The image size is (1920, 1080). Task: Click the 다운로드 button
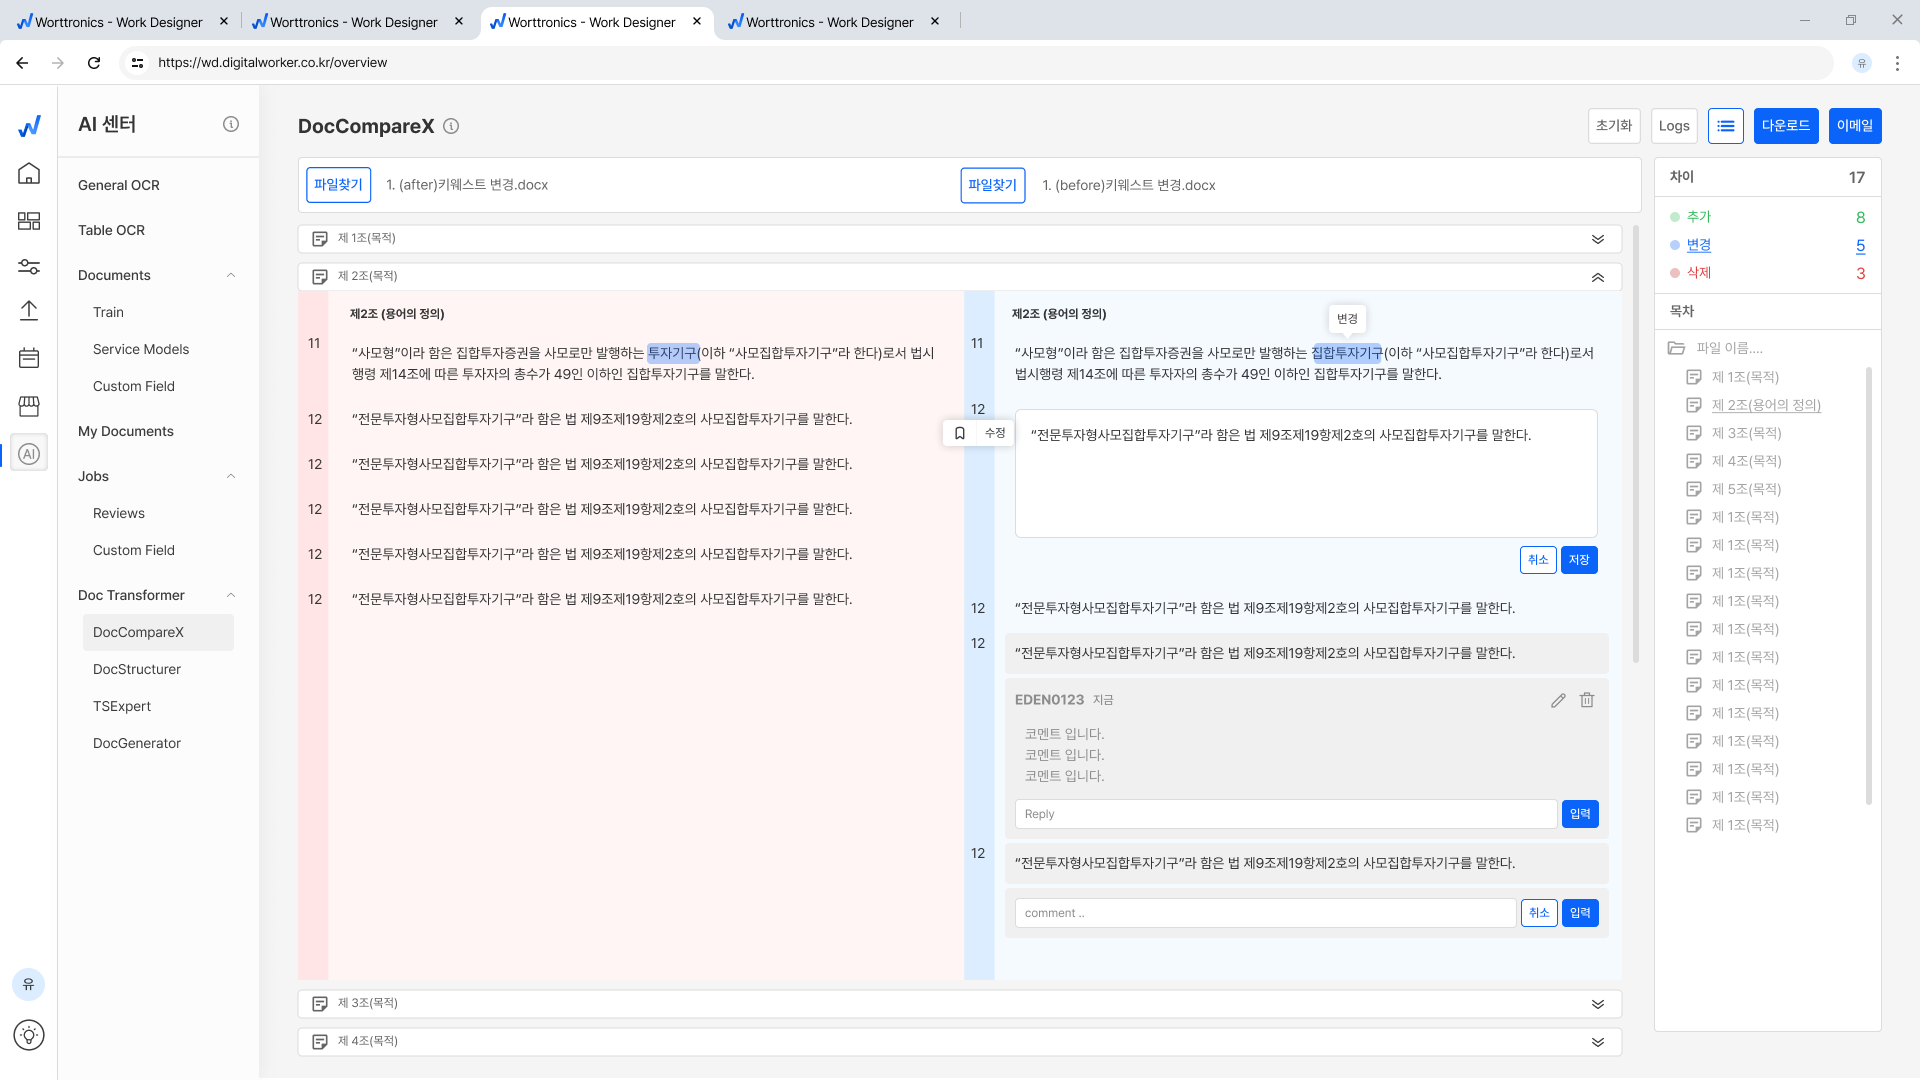click(x=1785, y=126)
